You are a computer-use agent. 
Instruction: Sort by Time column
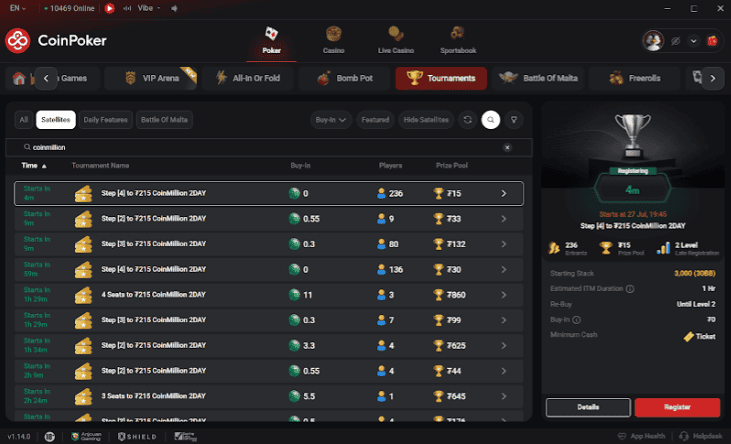coord(34,166)
